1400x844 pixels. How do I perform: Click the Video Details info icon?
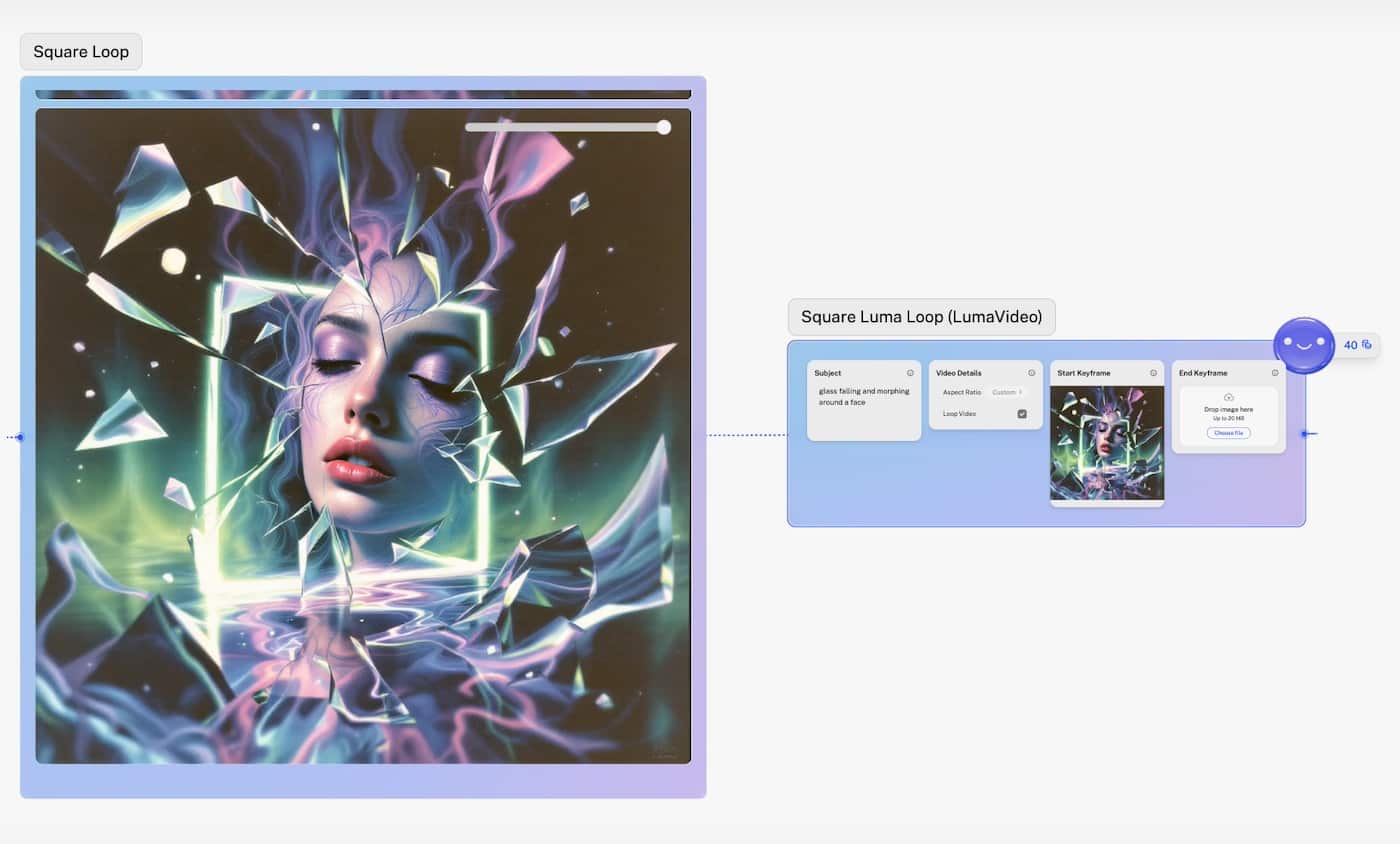coord(1031,372)
